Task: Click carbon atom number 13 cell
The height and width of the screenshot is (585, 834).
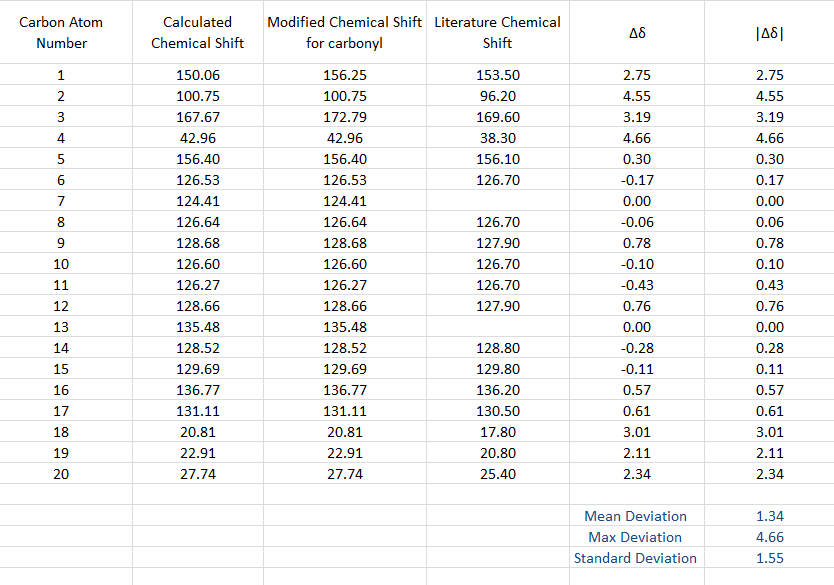Action: click(x=61, y=327)
